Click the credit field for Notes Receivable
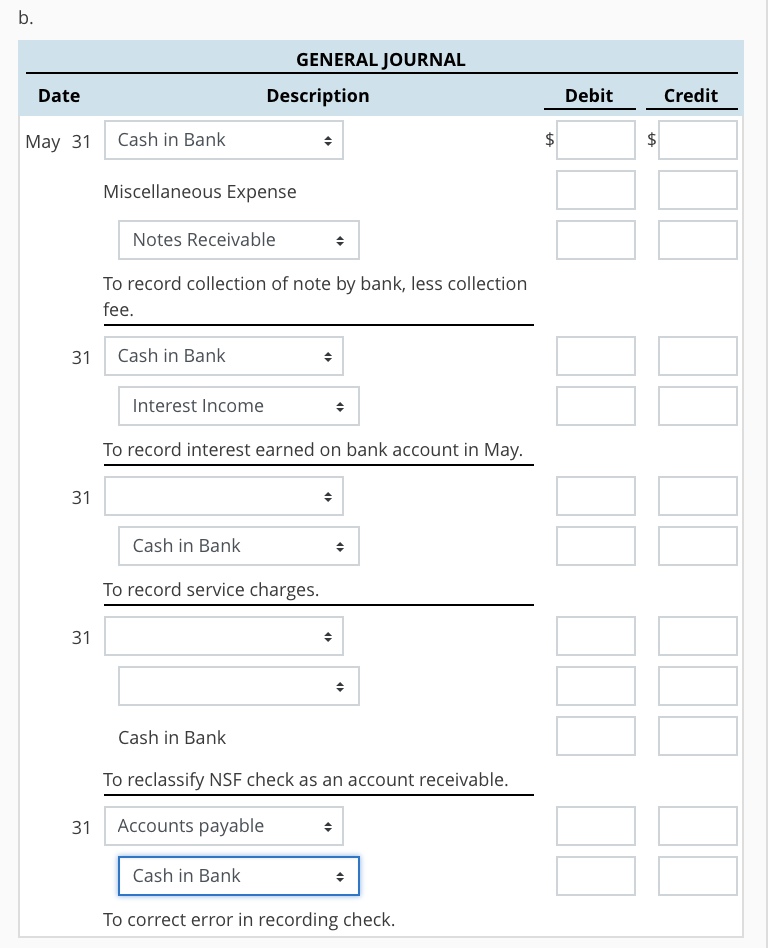Image resolution: width=768 pixels, height=948 pixels. click(x=697, y=240)
